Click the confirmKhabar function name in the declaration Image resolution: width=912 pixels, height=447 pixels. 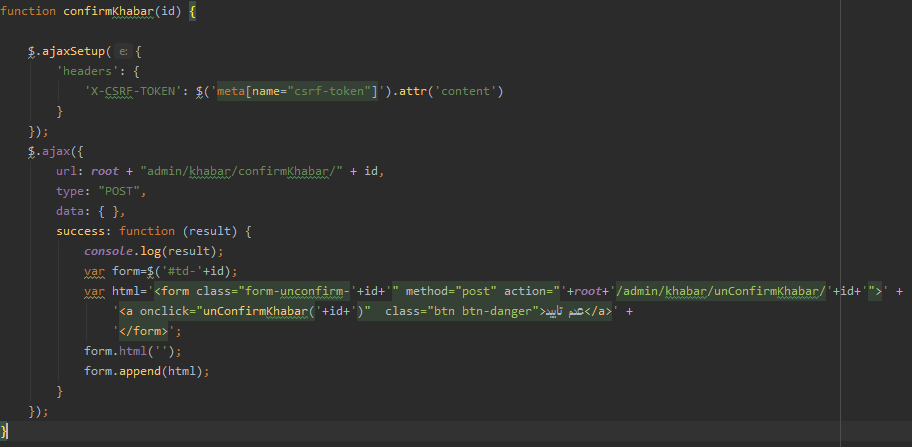pos(108,11)
